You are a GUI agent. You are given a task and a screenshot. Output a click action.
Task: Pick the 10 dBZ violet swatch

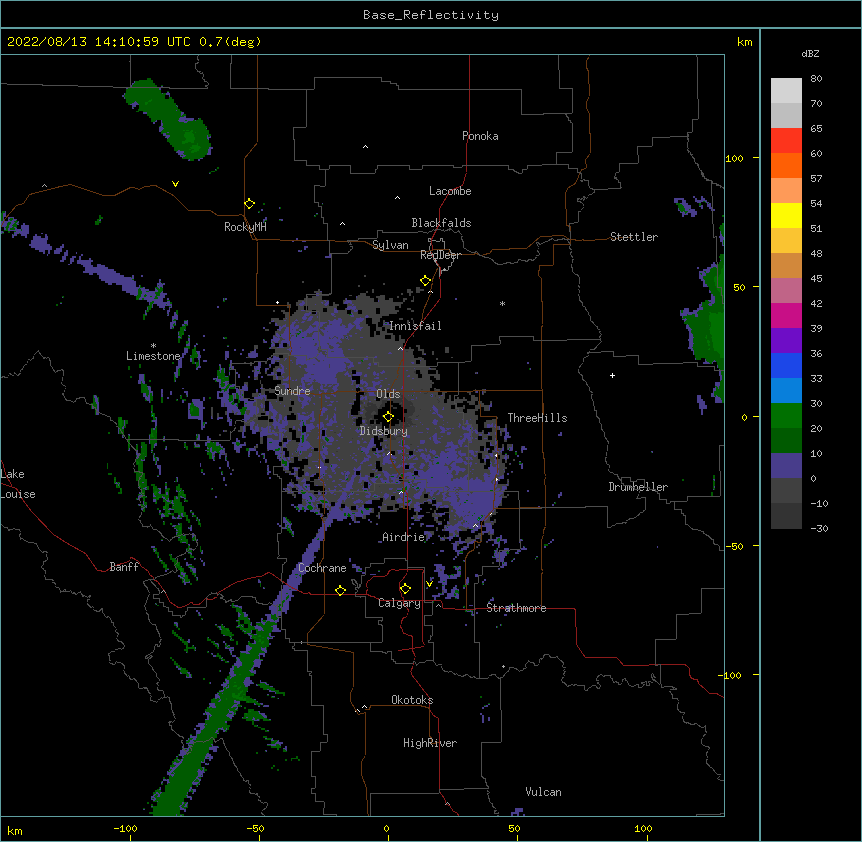pyautogui.click(x=786, y=466)
